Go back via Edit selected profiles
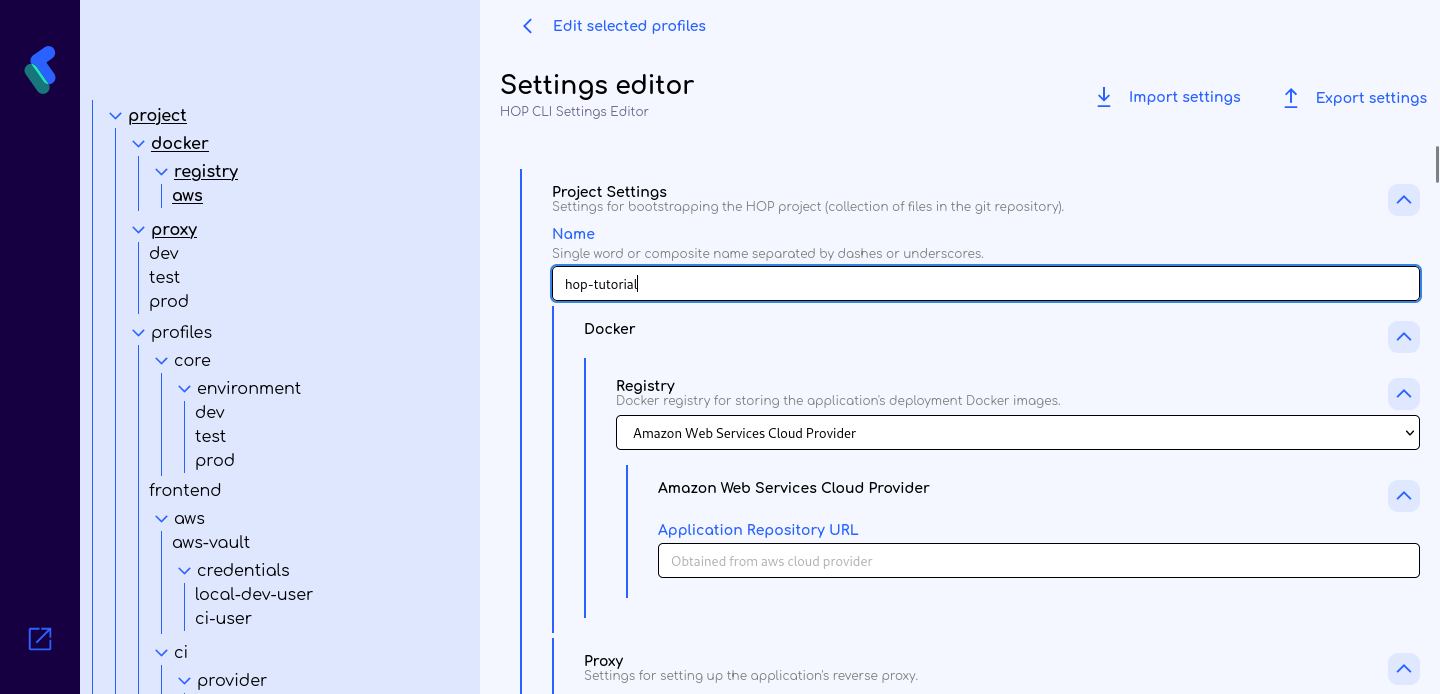The width and height of the screenshot is (1440, 694). click(629, 26)
